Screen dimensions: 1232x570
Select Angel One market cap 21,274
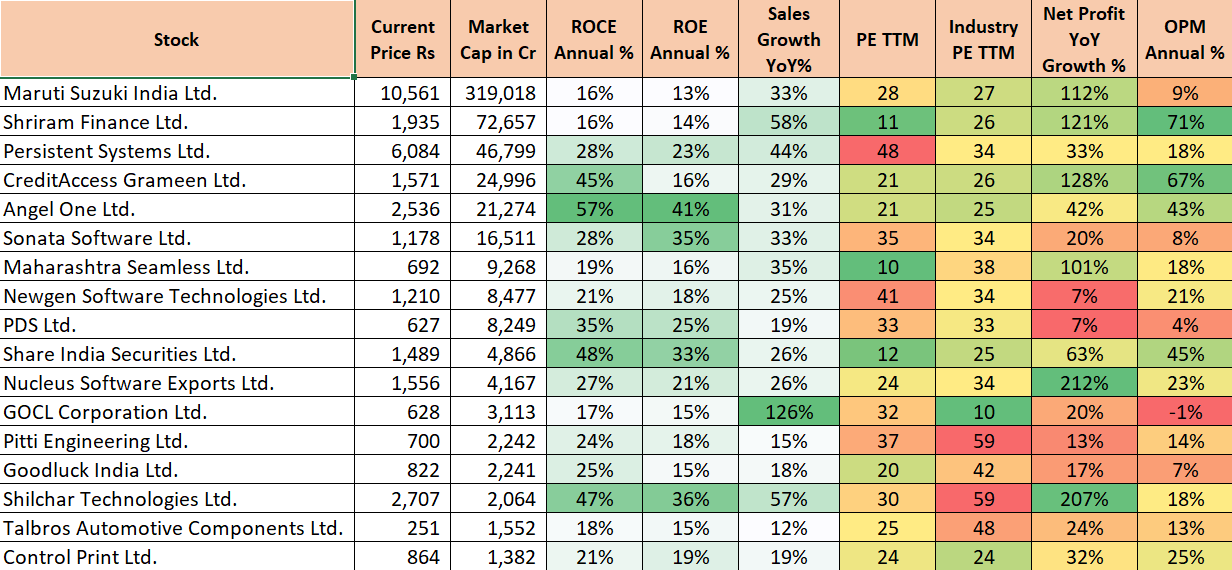point(498,210)
